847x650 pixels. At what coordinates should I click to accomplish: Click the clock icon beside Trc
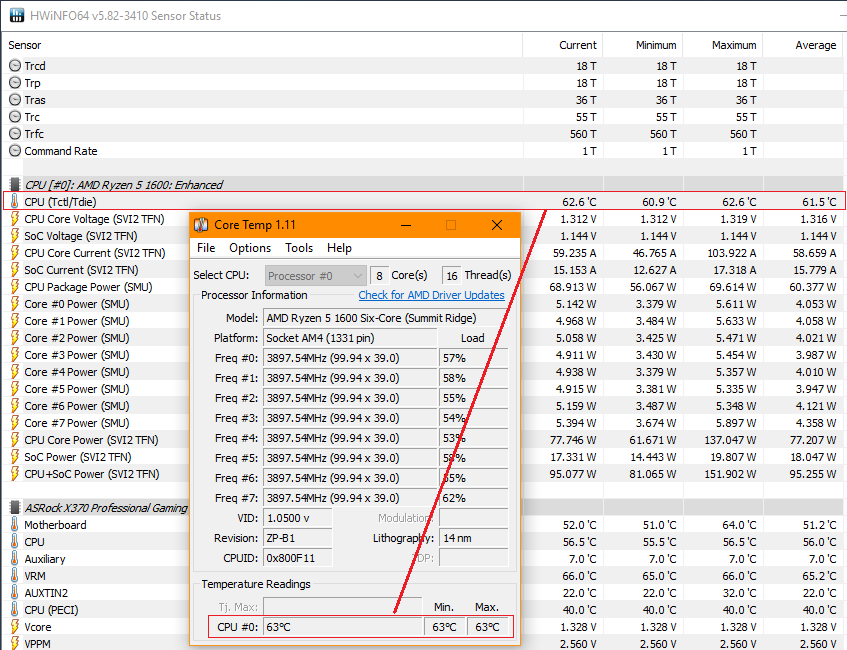pos(15,117)
